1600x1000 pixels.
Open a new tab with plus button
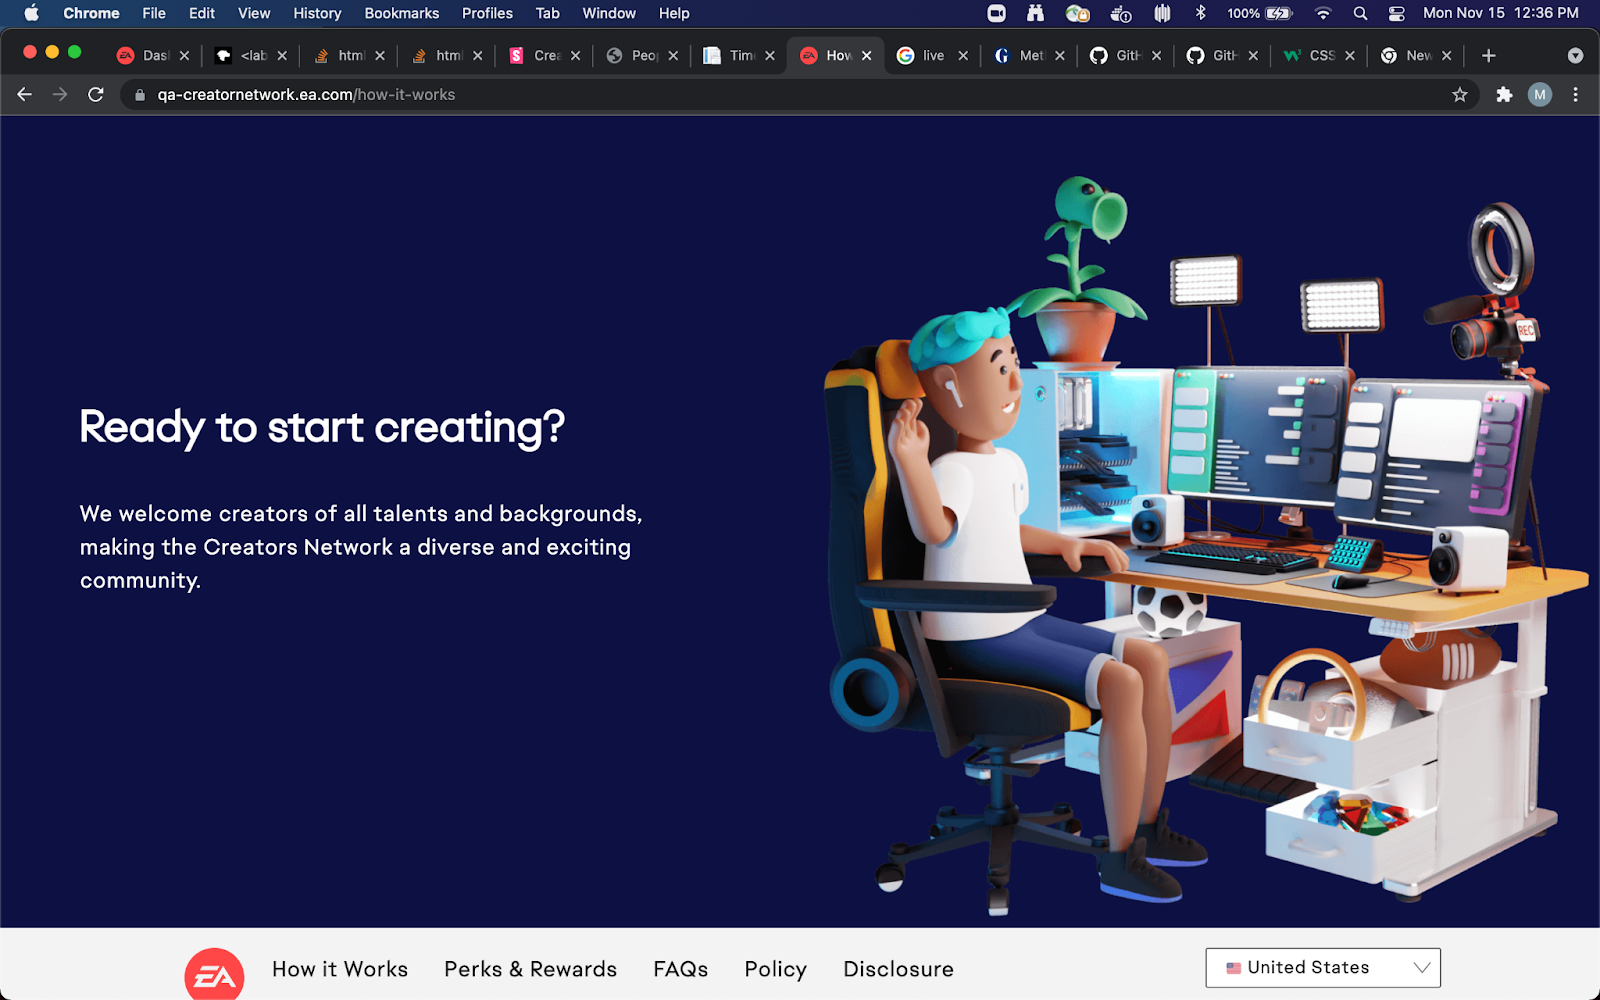[x=1489, y=56]
